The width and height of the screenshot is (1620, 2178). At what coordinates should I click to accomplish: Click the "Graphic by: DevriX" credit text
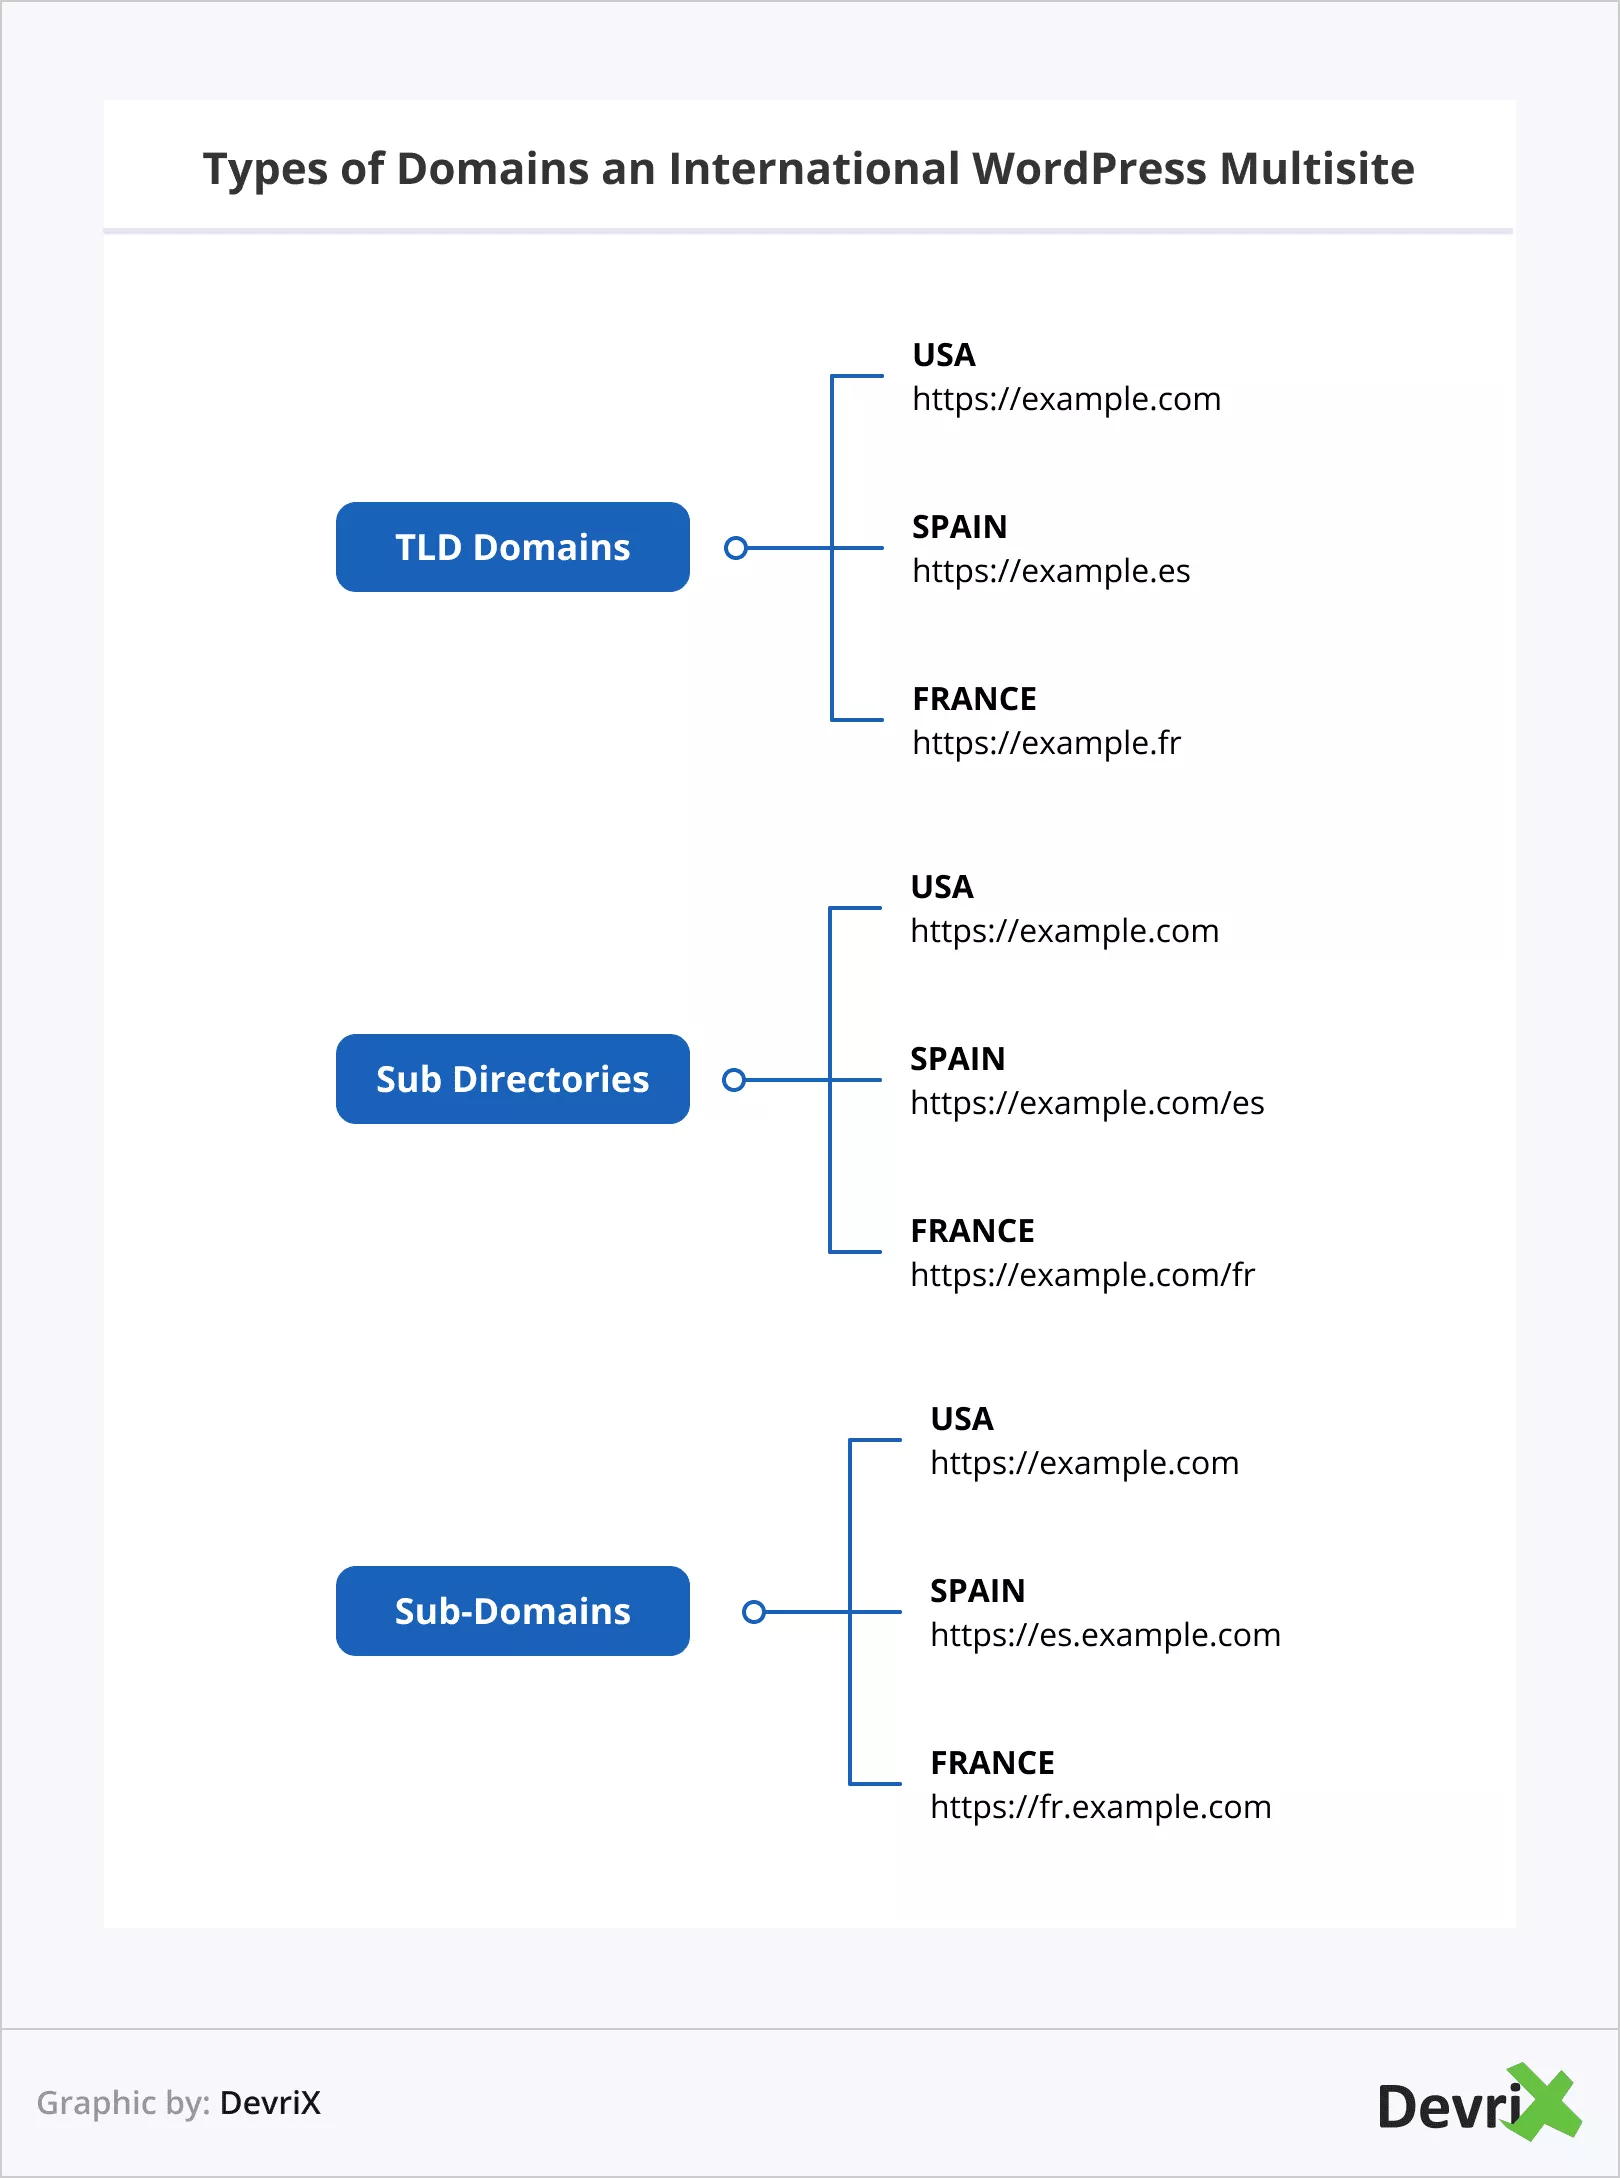coord(179,2103)
